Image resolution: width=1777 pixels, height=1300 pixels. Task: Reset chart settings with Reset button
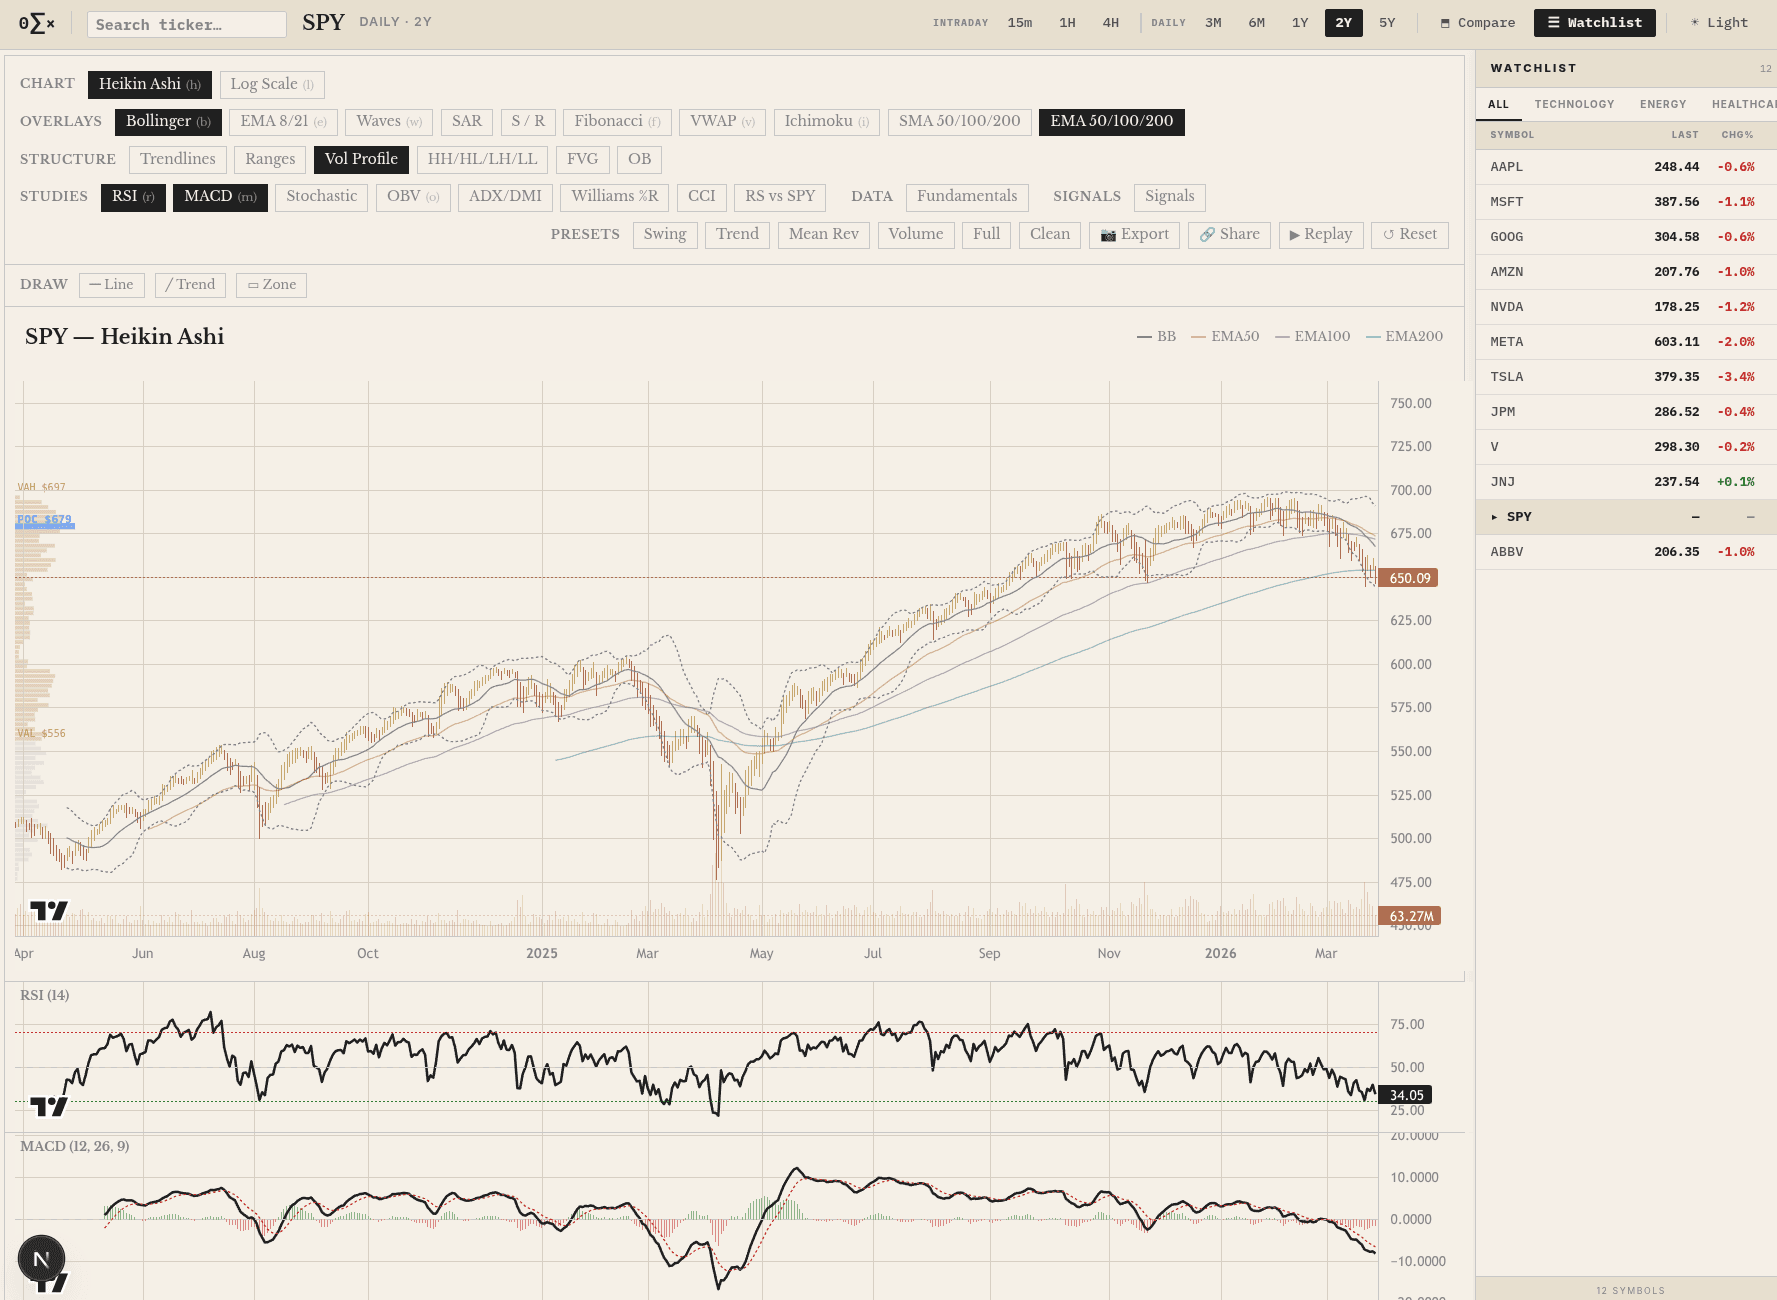tap(1410, 234)
